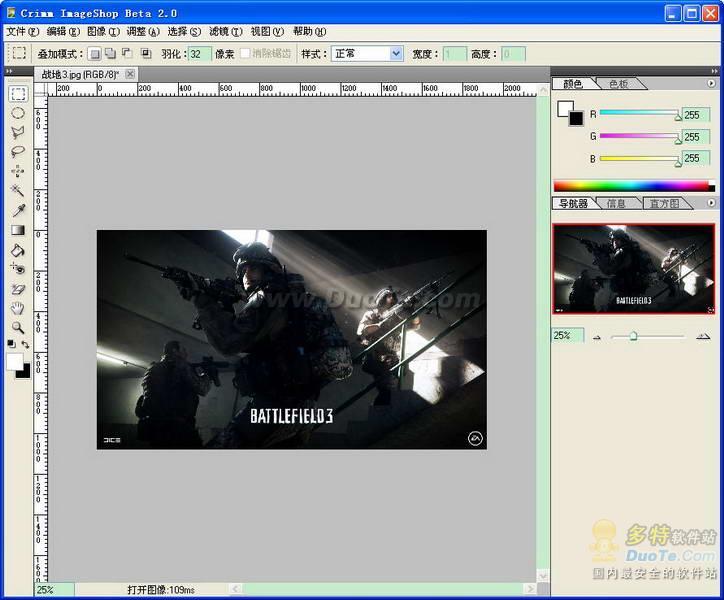Screen dimensions: 724x600
Task: Open the 选择 menu
Action: pos(184,31)
